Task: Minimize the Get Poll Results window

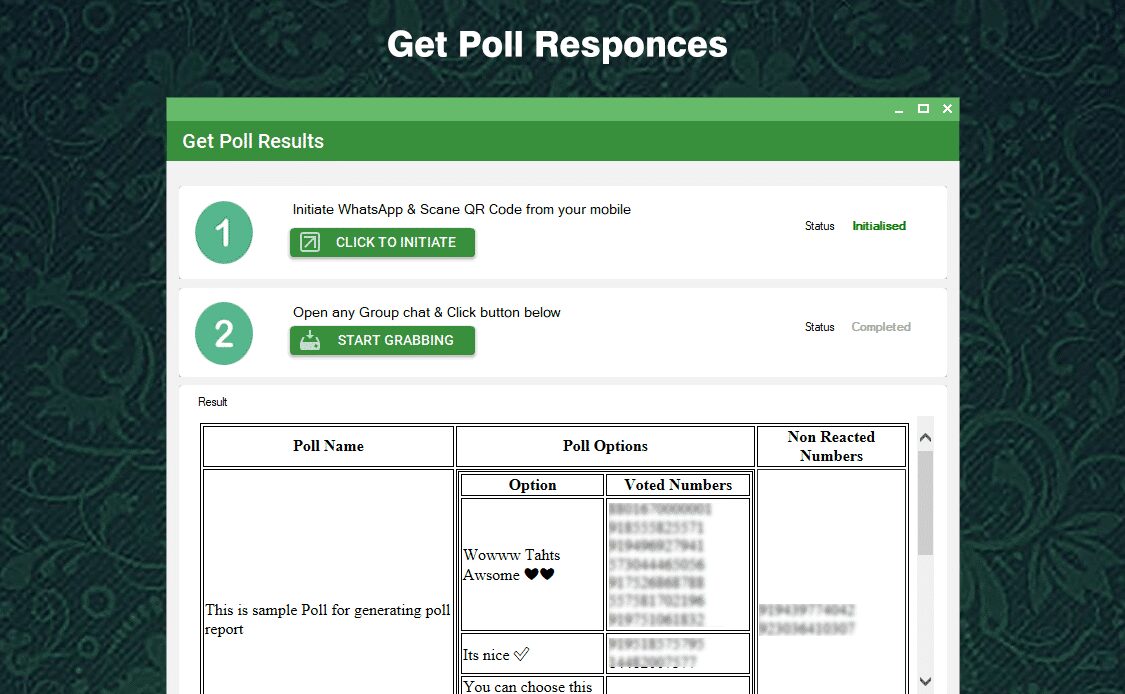Action: coord(899,109)
